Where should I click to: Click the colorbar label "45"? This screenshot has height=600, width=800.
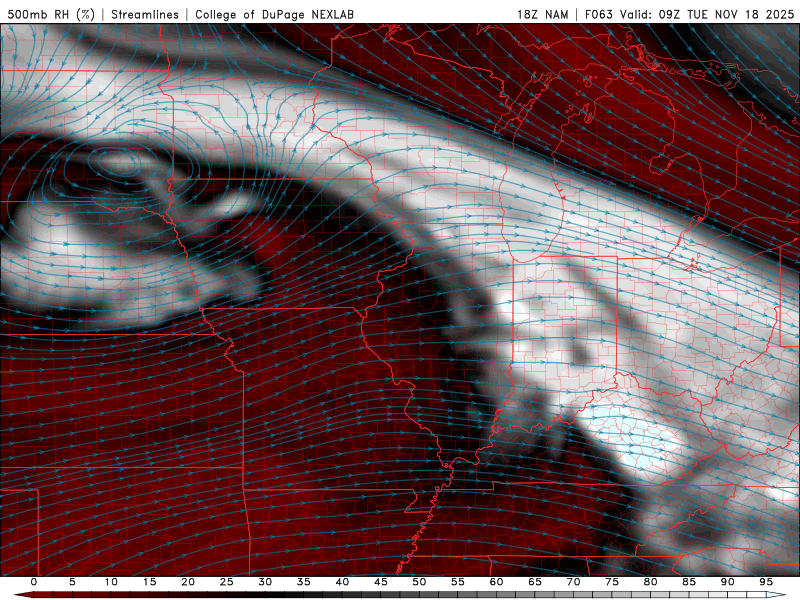pos(381,582)
